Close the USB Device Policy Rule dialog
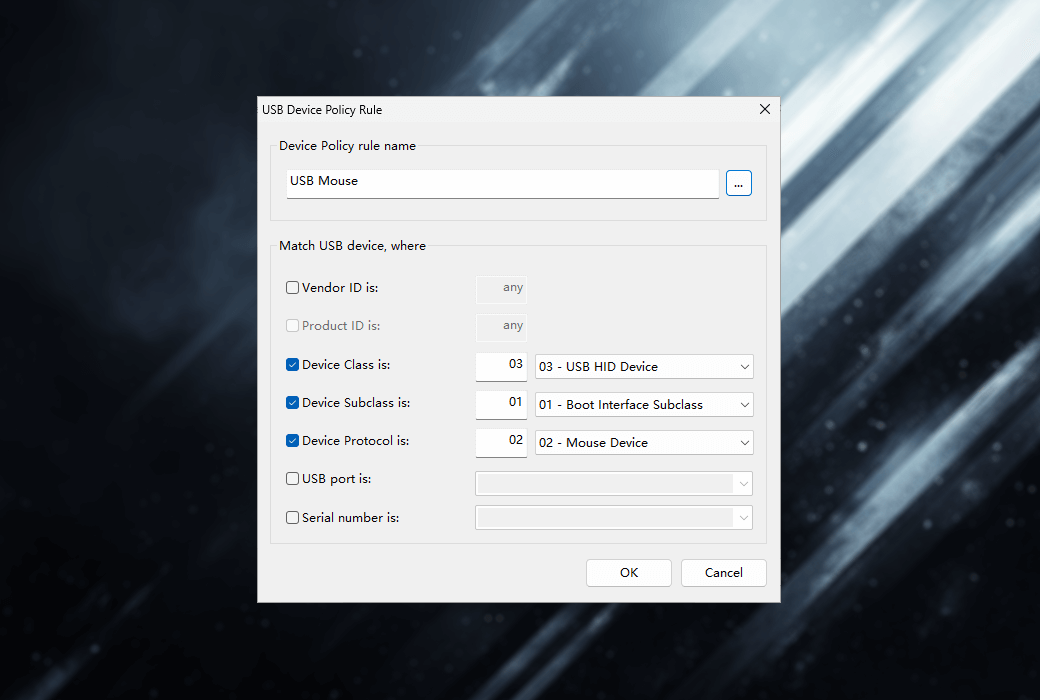Viewport: 1040px width, 700px height. (x=765, y=109)
